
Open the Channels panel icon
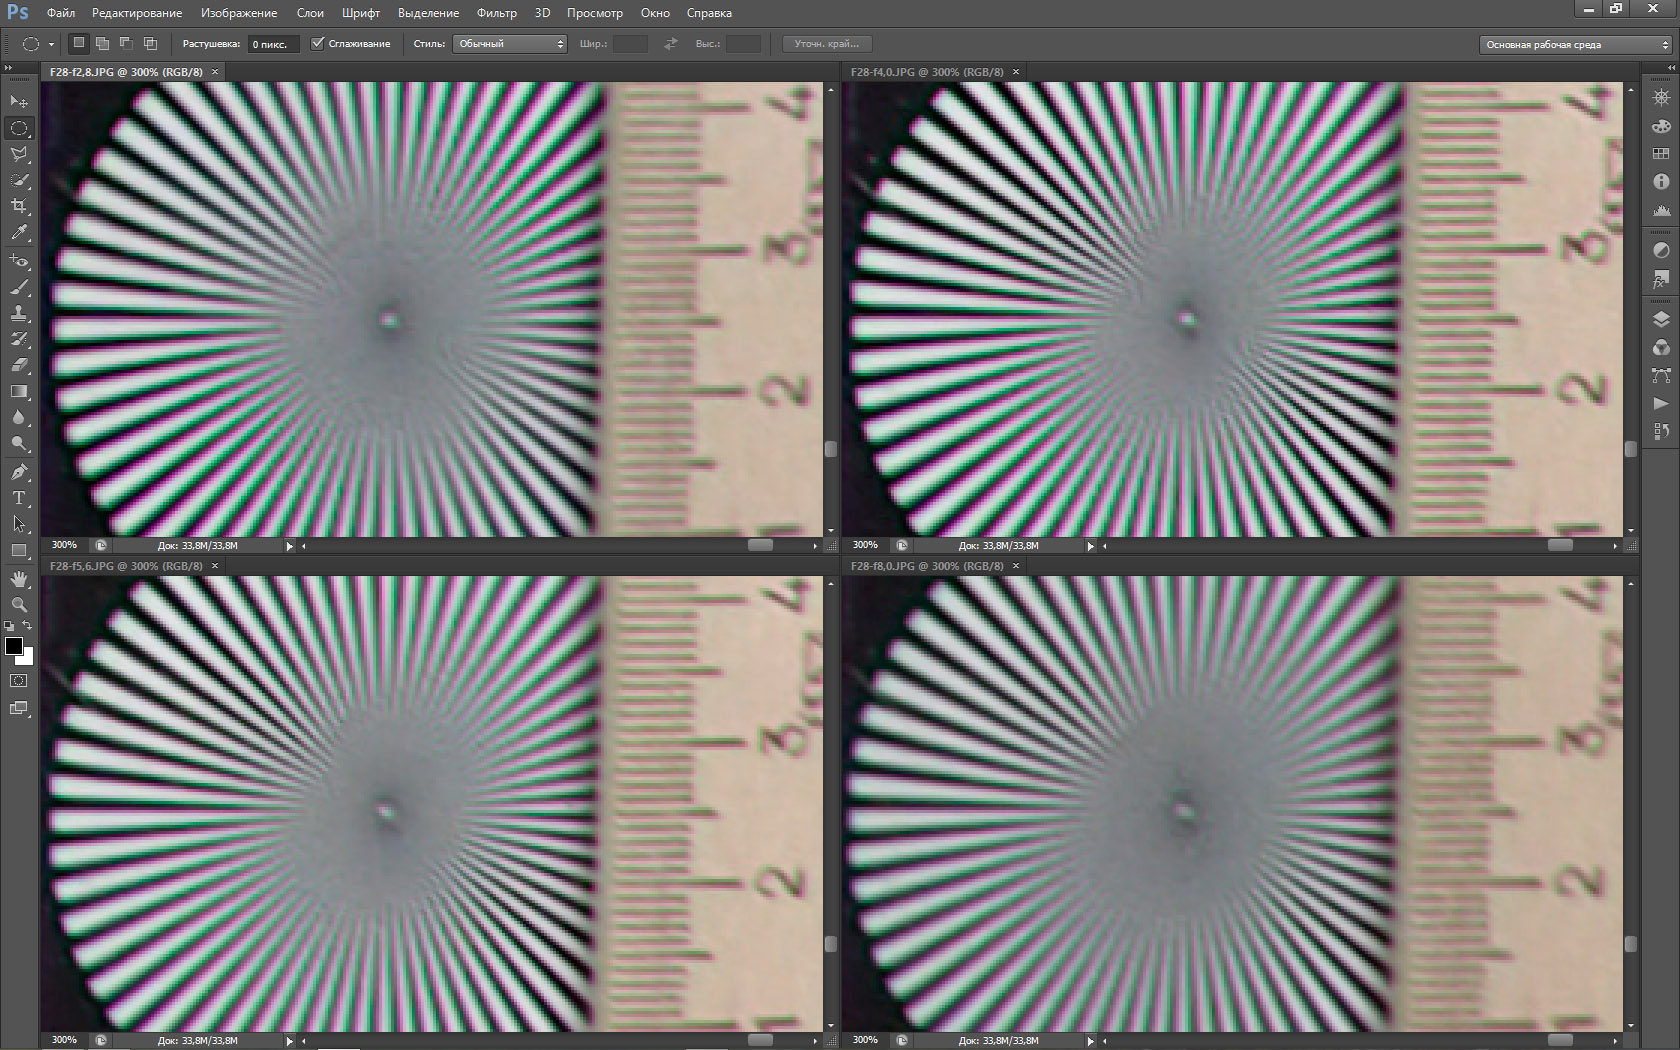point(1661,347)
